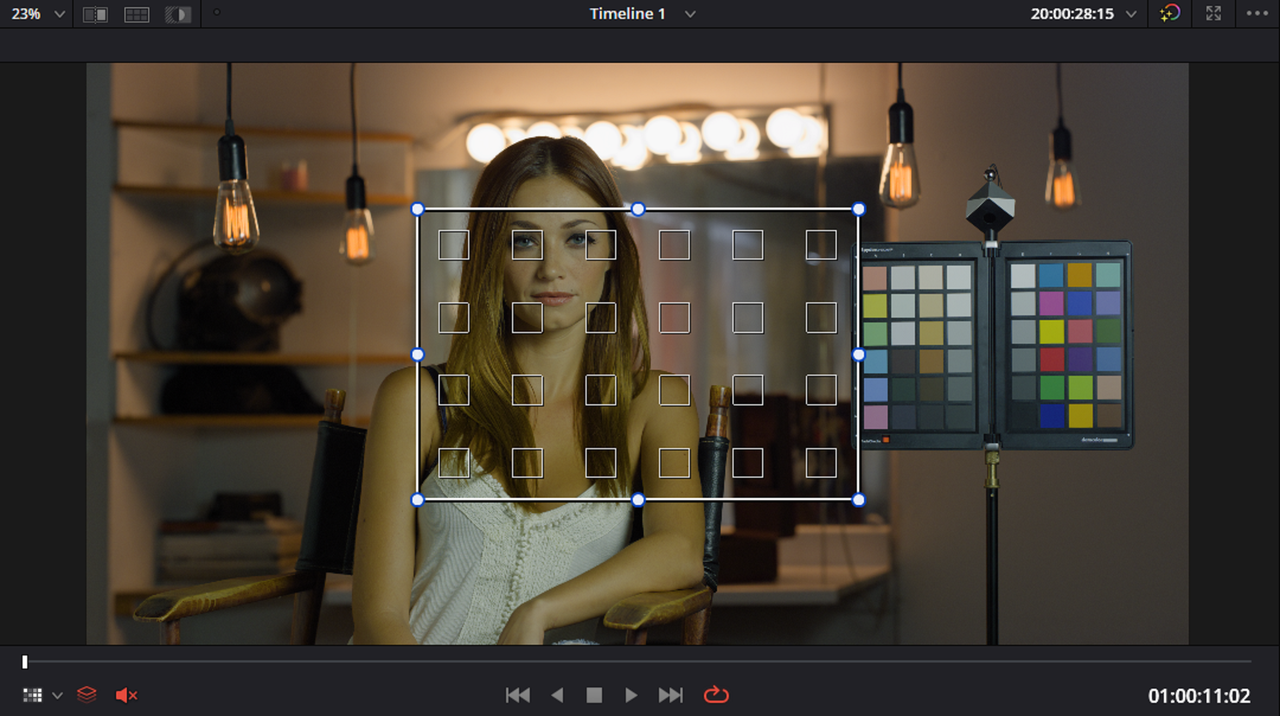Screen dimensions: 1280x716
Task: Select the top-right corner handle of chart overlay
Action: (x=858, y=209)
